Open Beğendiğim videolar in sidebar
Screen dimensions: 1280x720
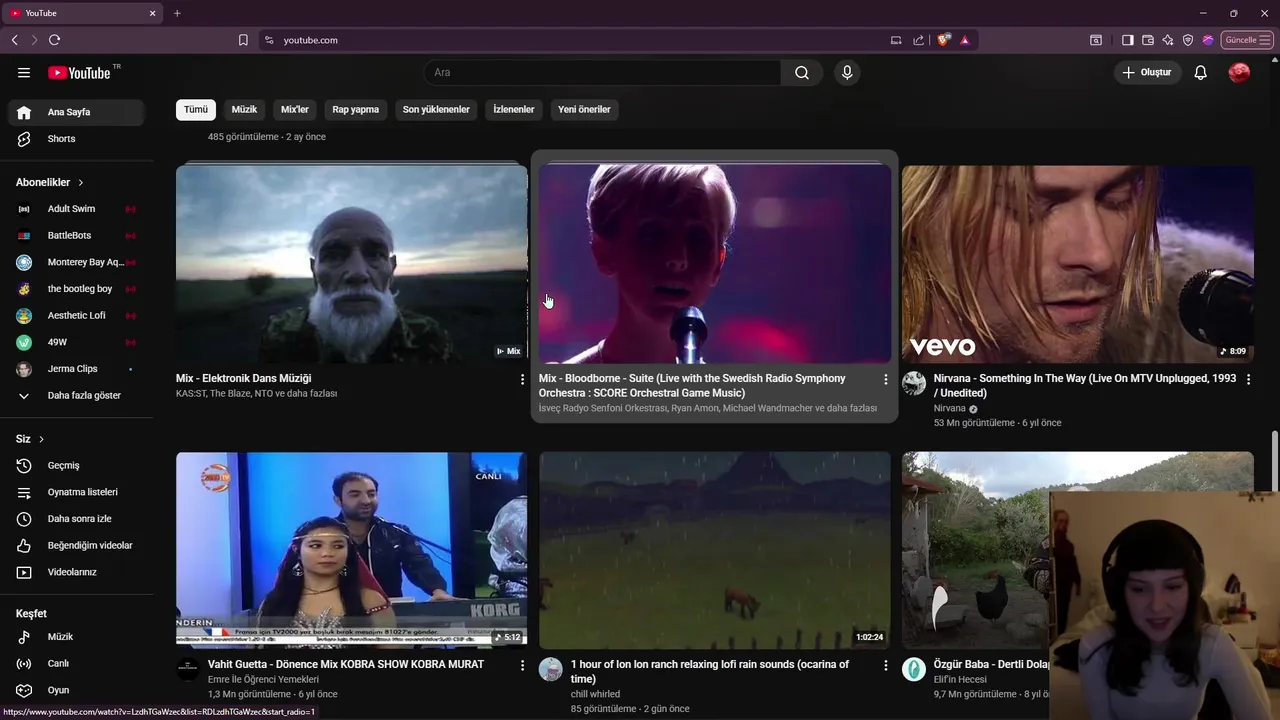point(76,545)
